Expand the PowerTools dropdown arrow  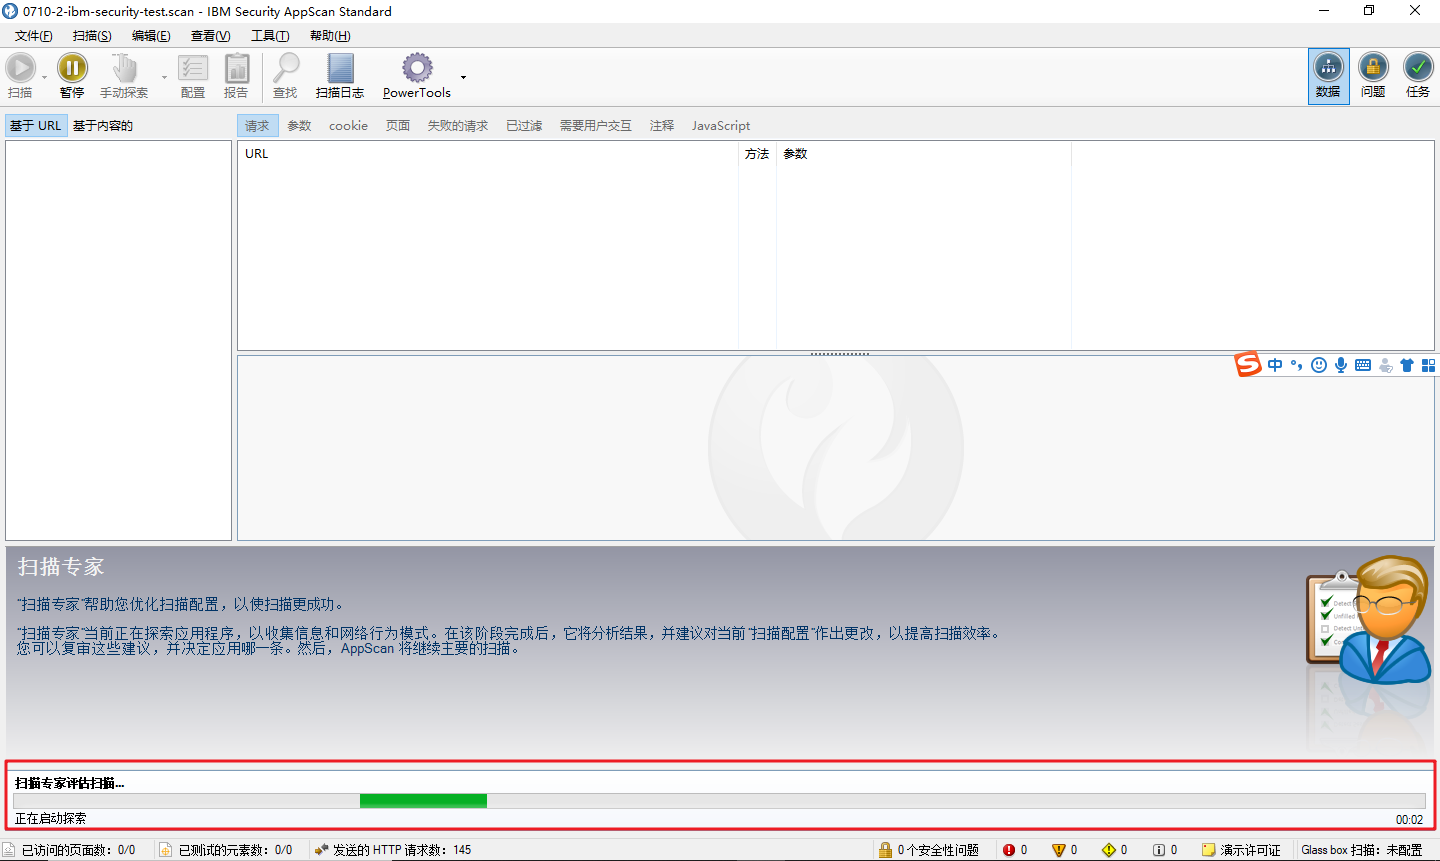click(463, 77)
